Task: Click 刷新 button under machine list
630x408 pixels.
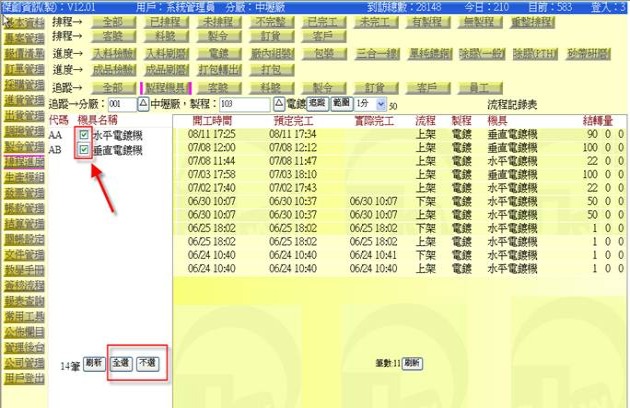Action: tap(94, 363)
